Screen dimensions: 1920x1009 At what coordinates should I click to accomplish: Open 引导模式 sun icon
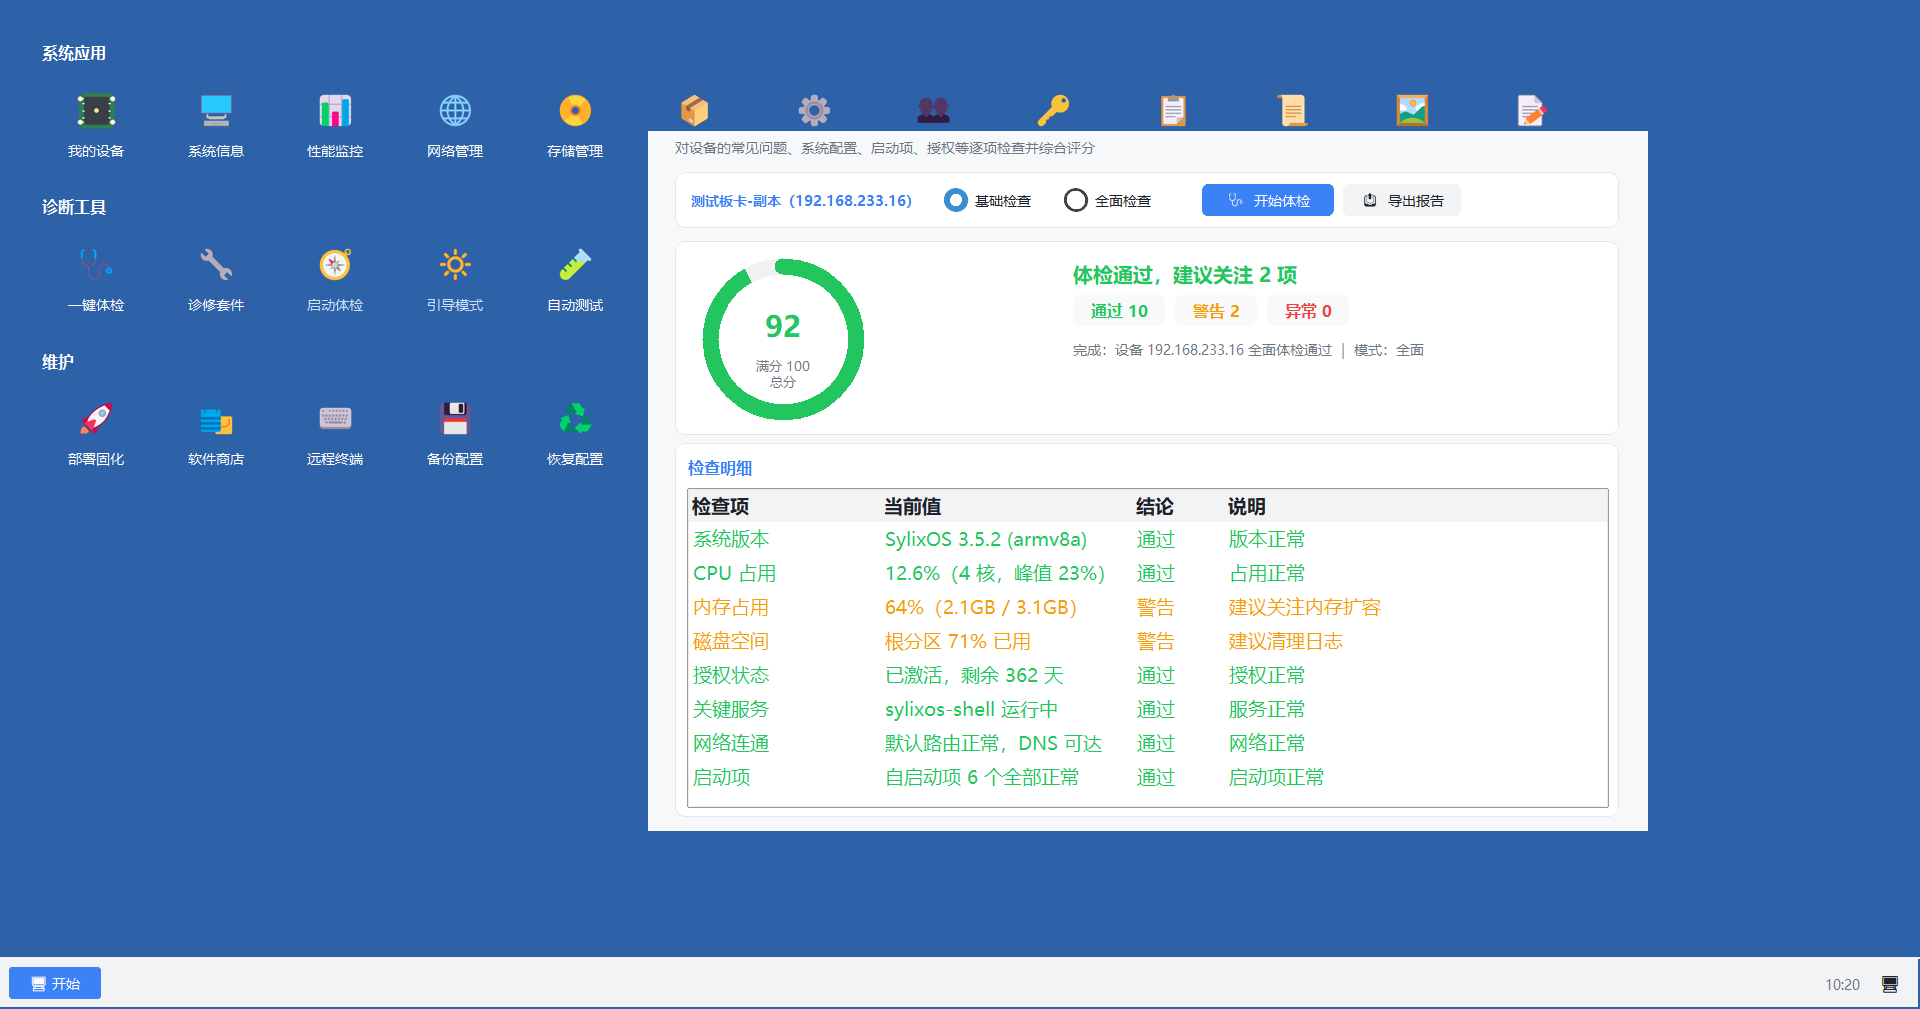[455, 265]
